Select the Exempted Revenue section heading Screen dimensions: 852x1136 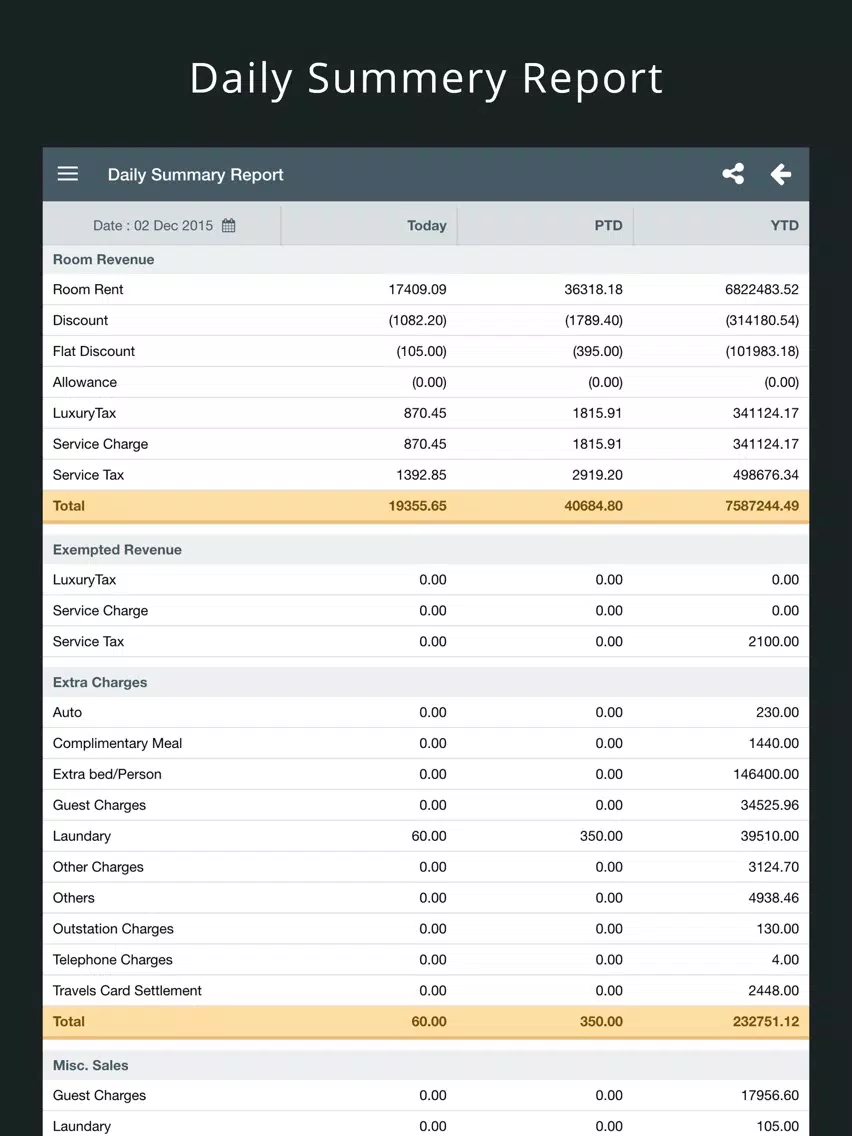tap(117, 550)
